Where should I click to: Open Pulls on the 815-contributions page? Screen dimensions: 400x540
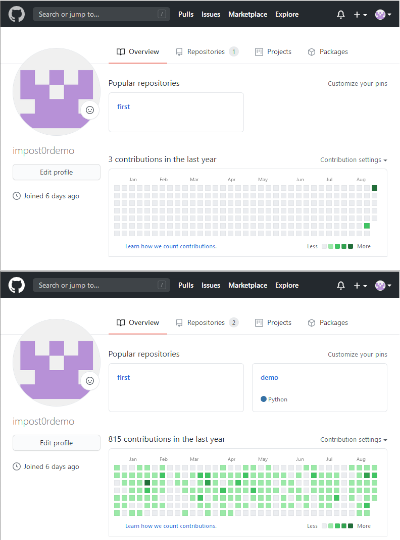[186, 285]
